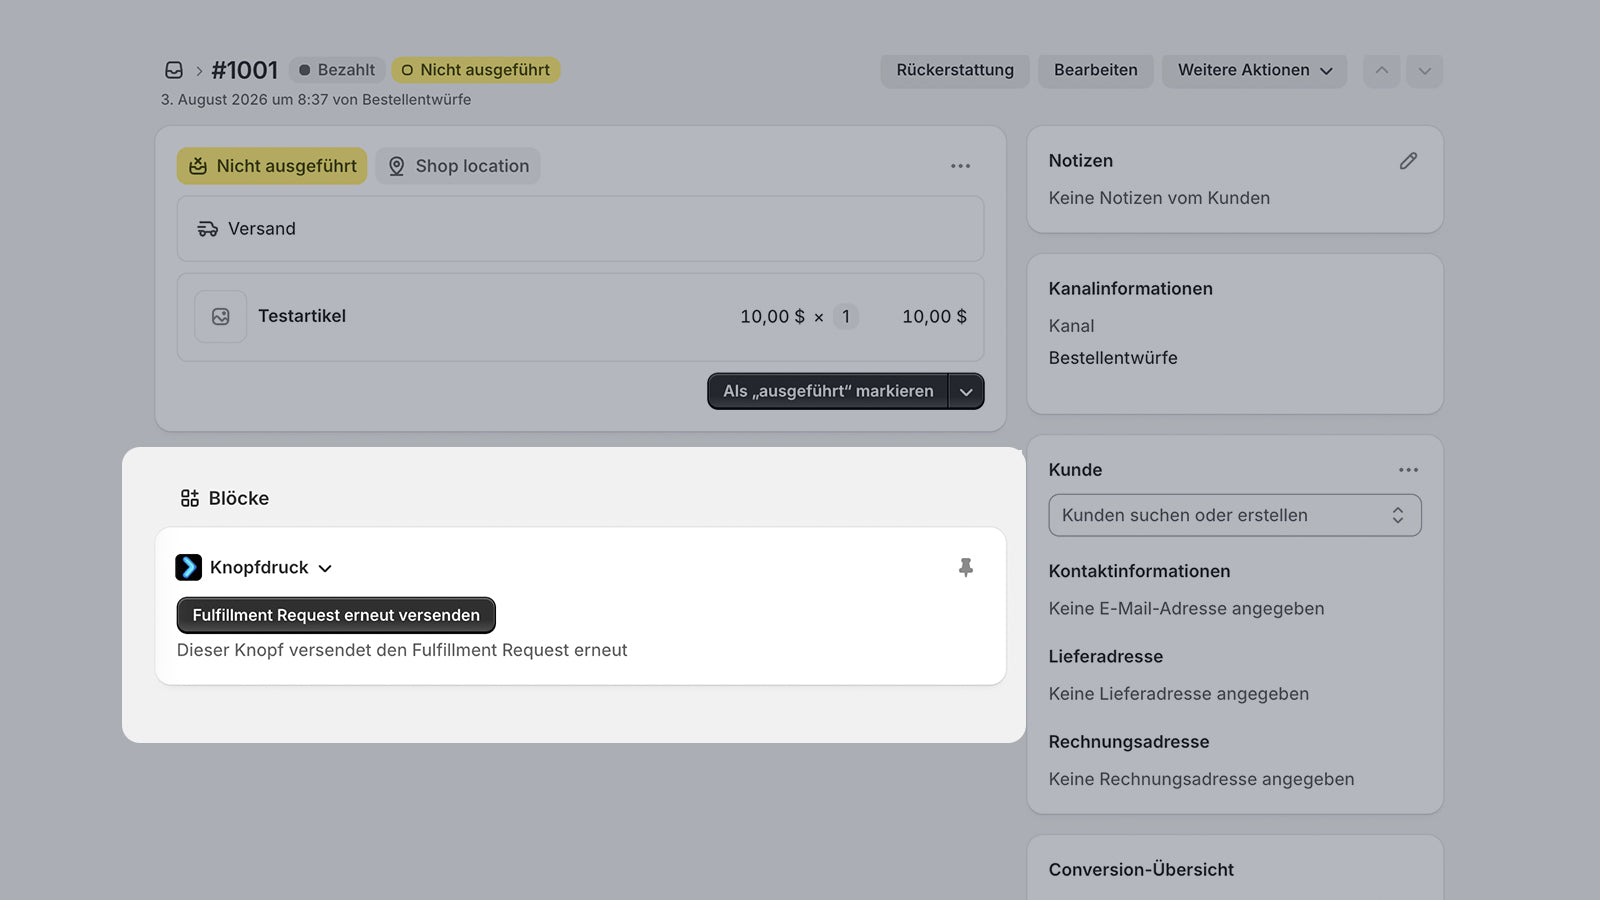Viewport: 1600px width, 900px height.
Task: Click the Knopfdruck app logo icon
Action: 188,567
